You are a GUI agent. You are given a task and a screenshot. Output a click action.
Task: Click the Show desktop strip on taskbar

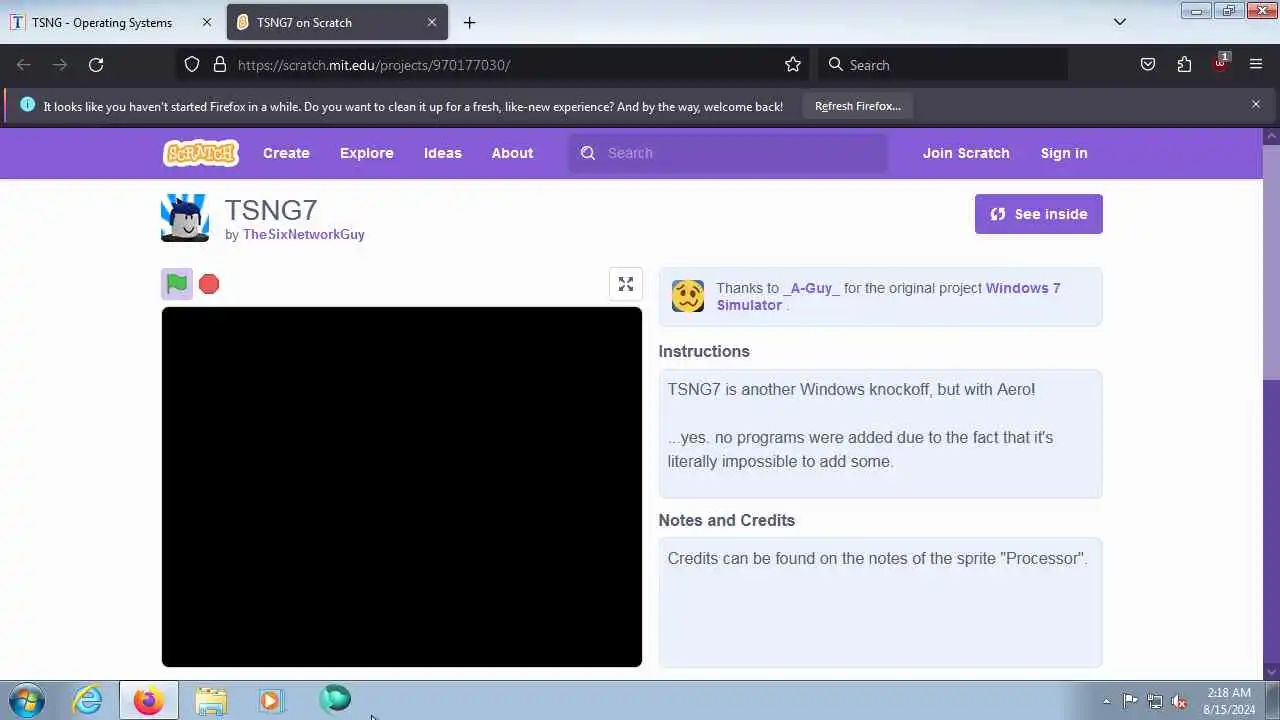pyautogui.click(x=1272, y=701)
